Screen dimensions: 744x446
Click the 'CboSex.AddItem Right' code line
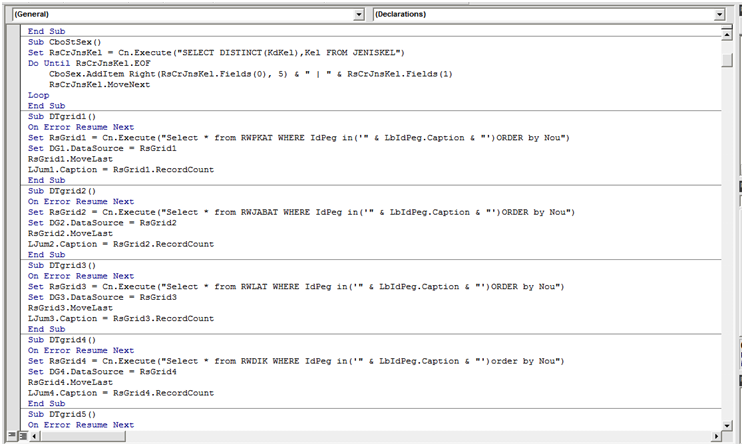[251, 74]
